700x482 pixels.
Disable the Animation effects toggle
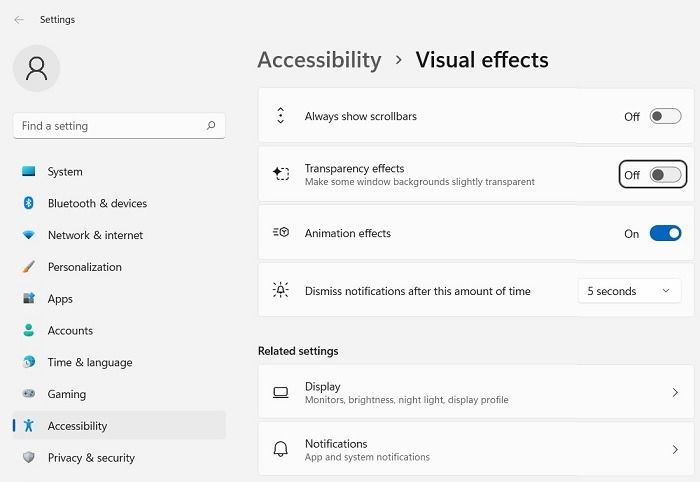pyautogui.click(x=665, y=233)
